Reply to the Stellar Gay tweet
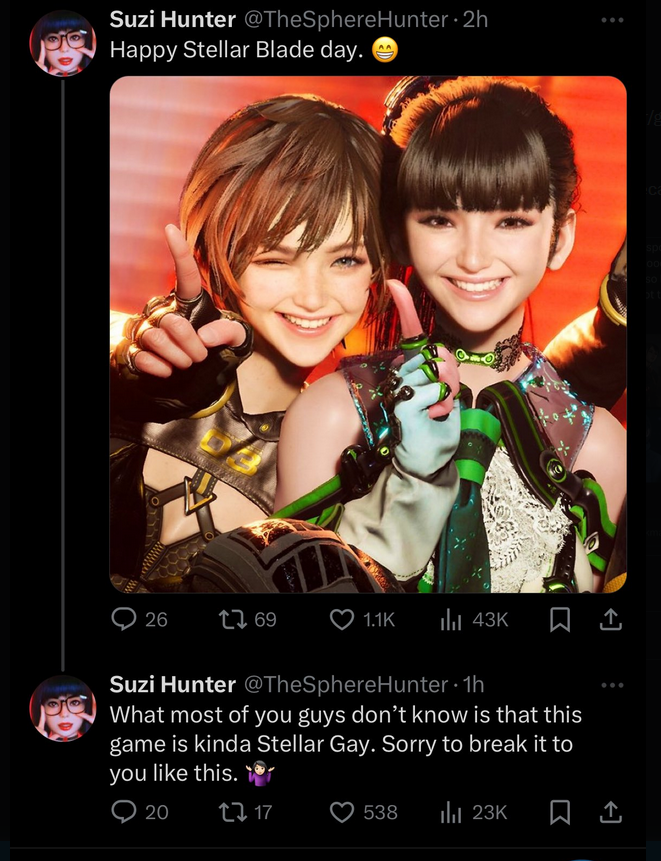This screenshot has width=661, height=861. pos(139,812)
